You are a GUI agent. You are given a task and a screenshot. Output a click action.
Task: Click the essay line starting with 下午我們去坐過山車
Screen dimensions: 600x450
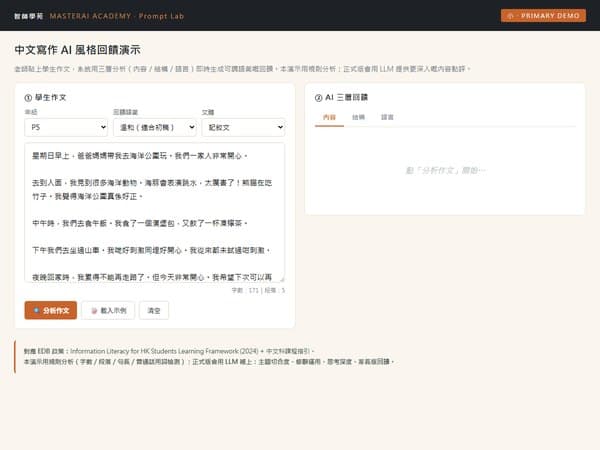(151, 250)
